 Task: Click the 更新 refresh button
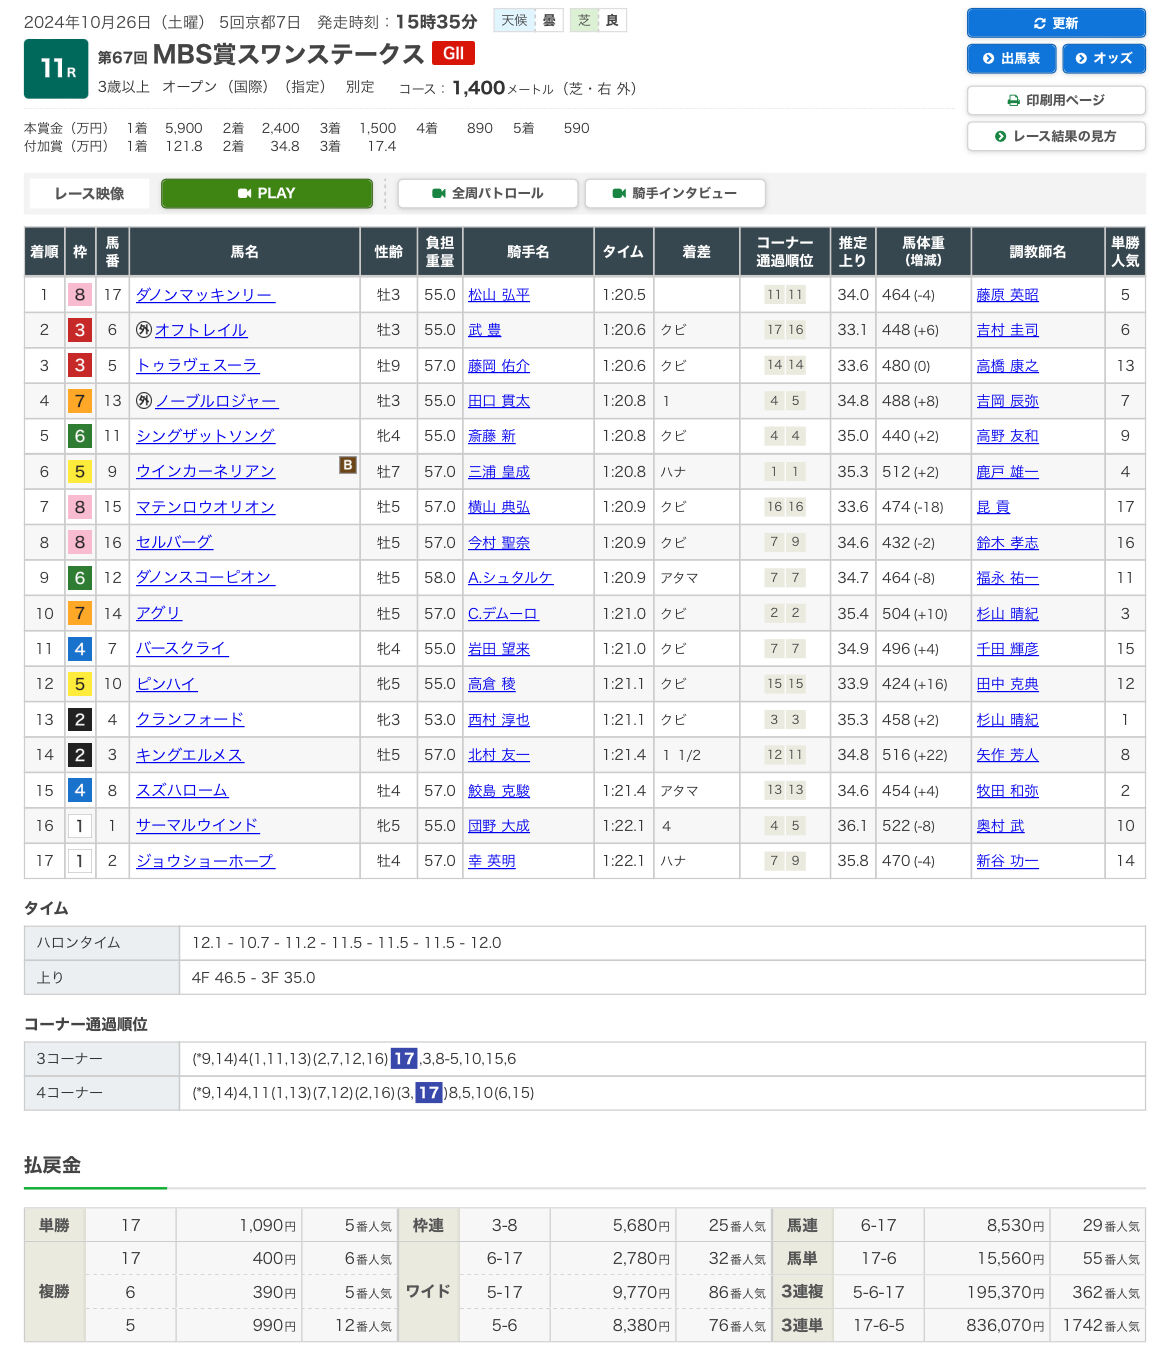pyautogui.click(x=1056, y=23)
